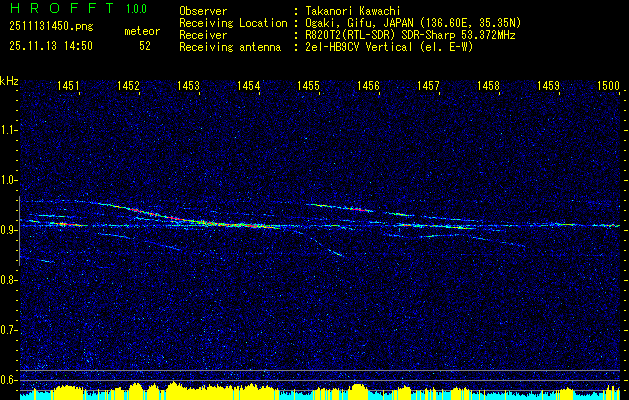Click the 2el-HB9CV Vertical antenna text

390,47
